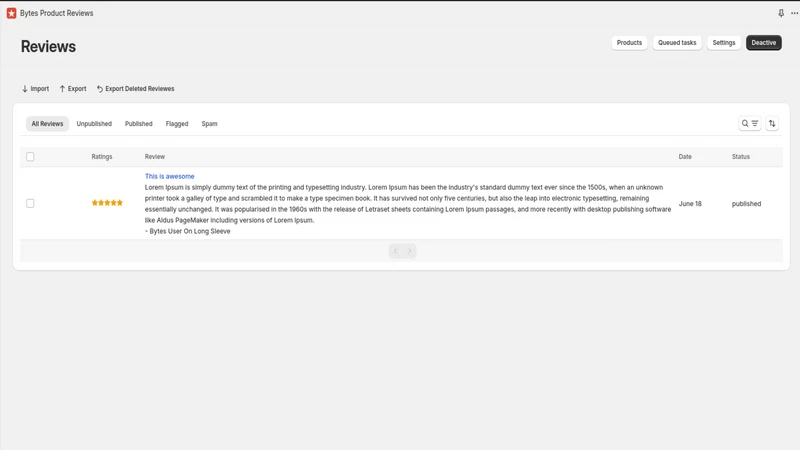Click '- Bytes User On Long Sleeve' author text
This screenshot has width=800, height=450.
187,231
